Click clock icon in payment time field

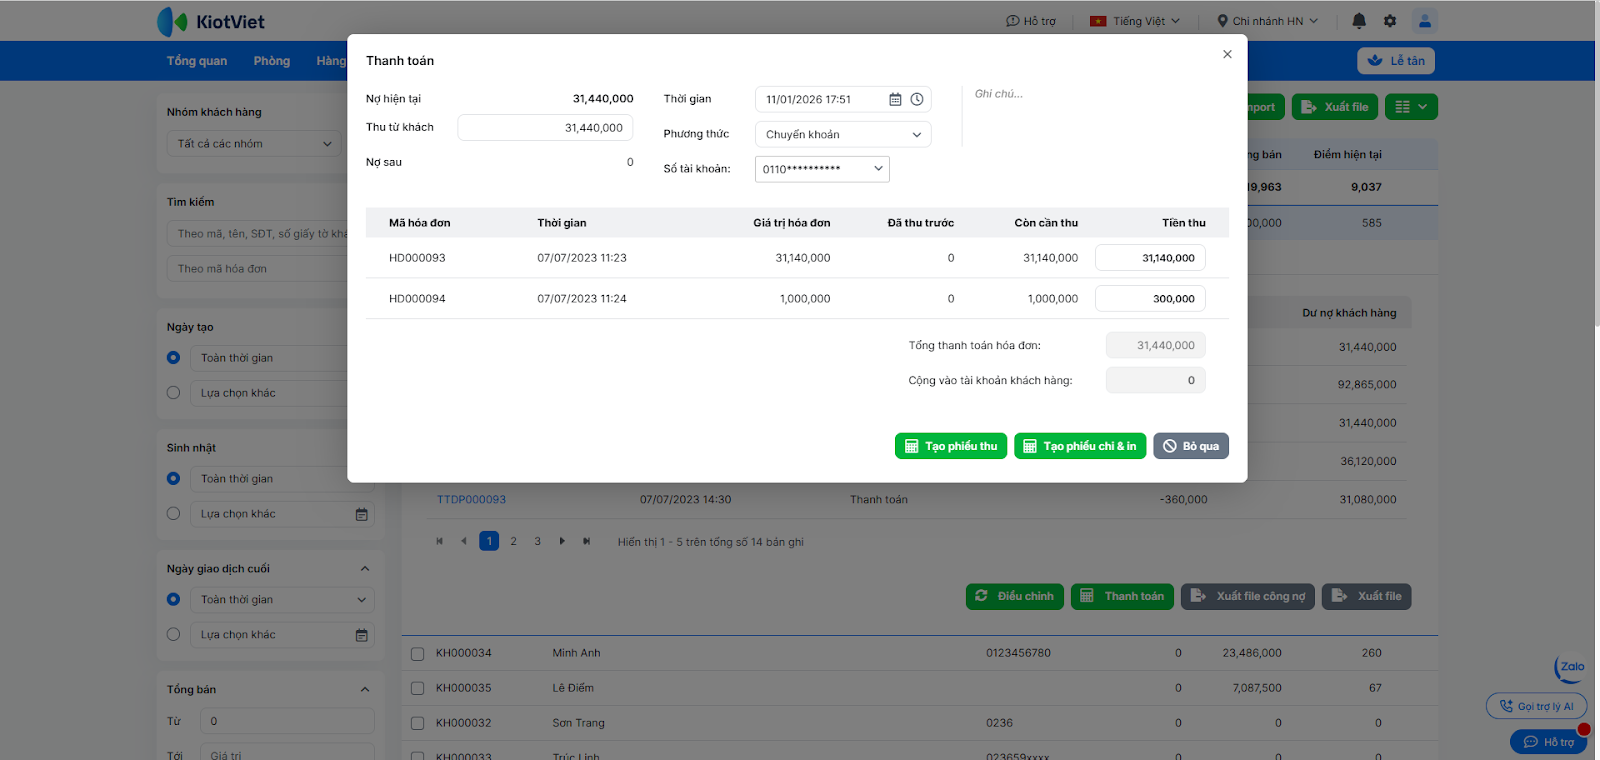tap(917, 100)
